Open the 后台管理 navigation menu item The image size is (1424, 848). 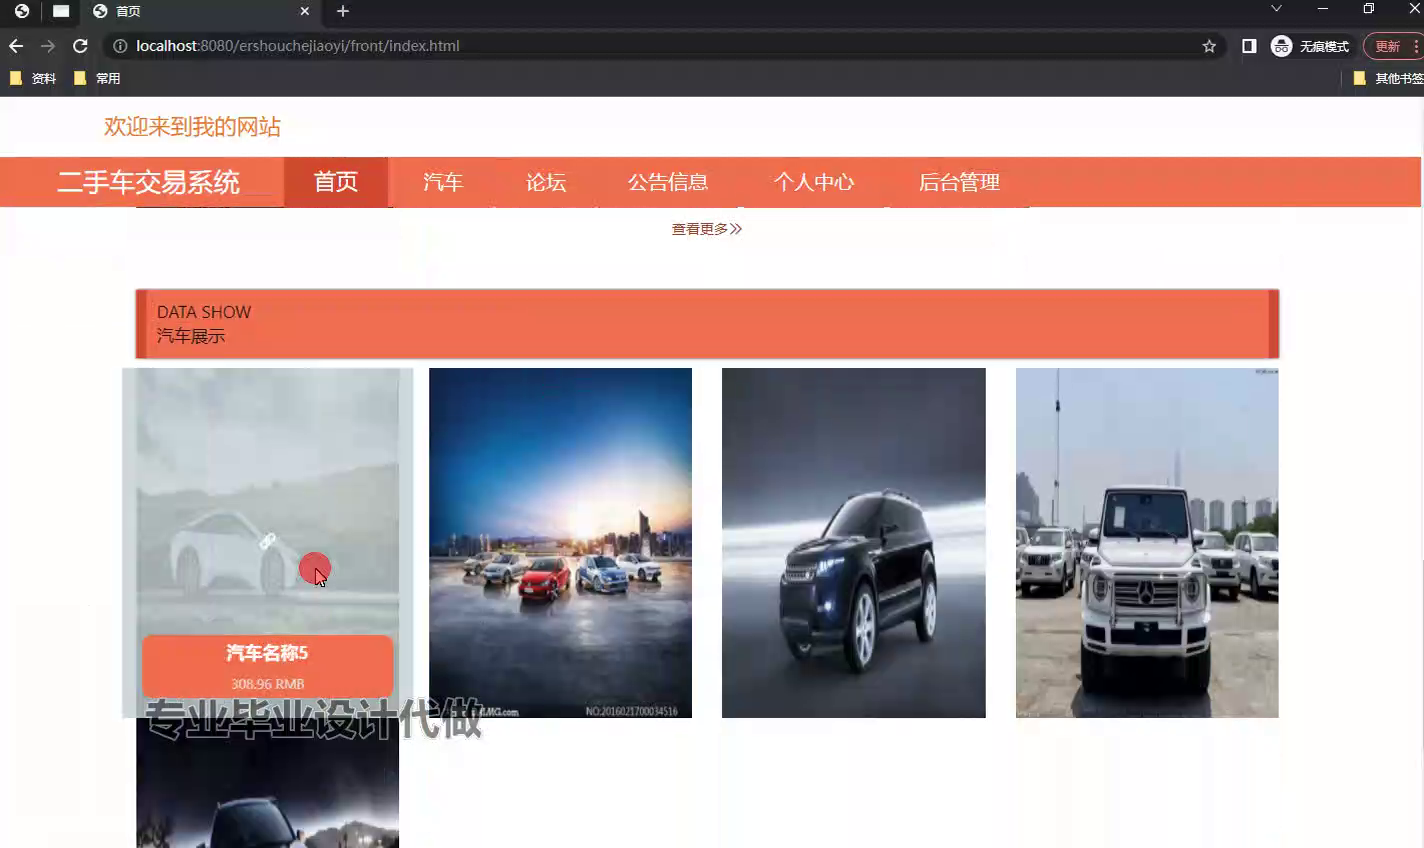click(x=959, y=182)
